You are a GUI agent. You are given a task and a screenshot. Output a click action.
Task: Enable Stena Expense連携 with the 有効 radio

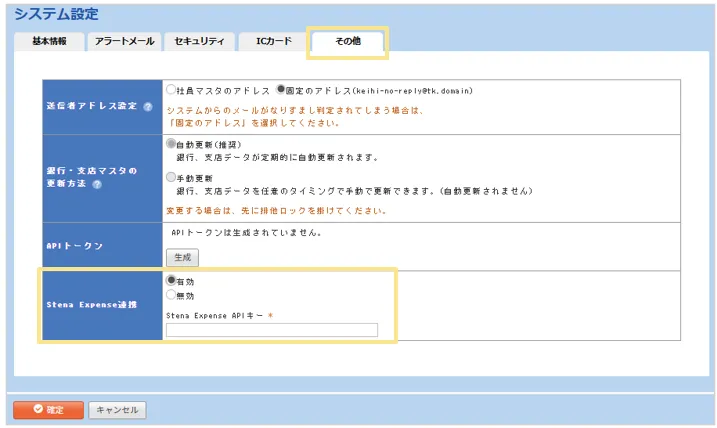coord(172,281)
